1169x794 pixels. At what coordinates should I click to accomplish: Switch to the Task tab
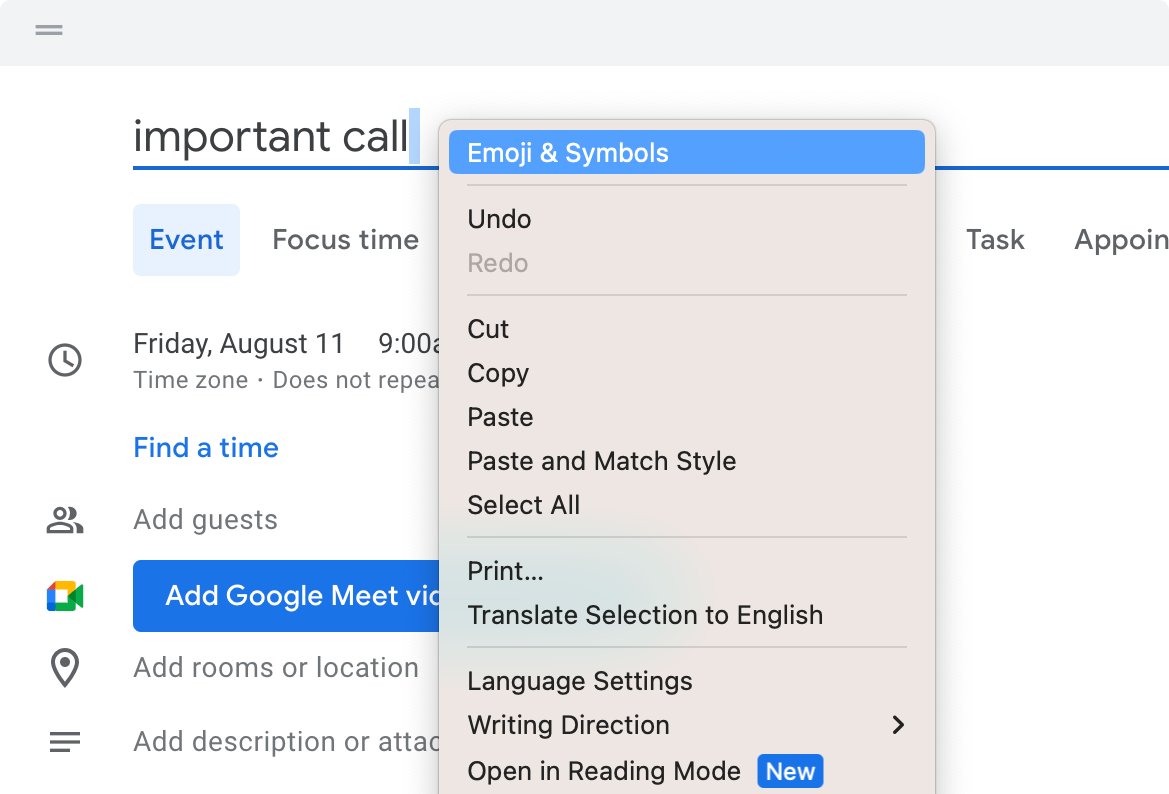point(995,240)
